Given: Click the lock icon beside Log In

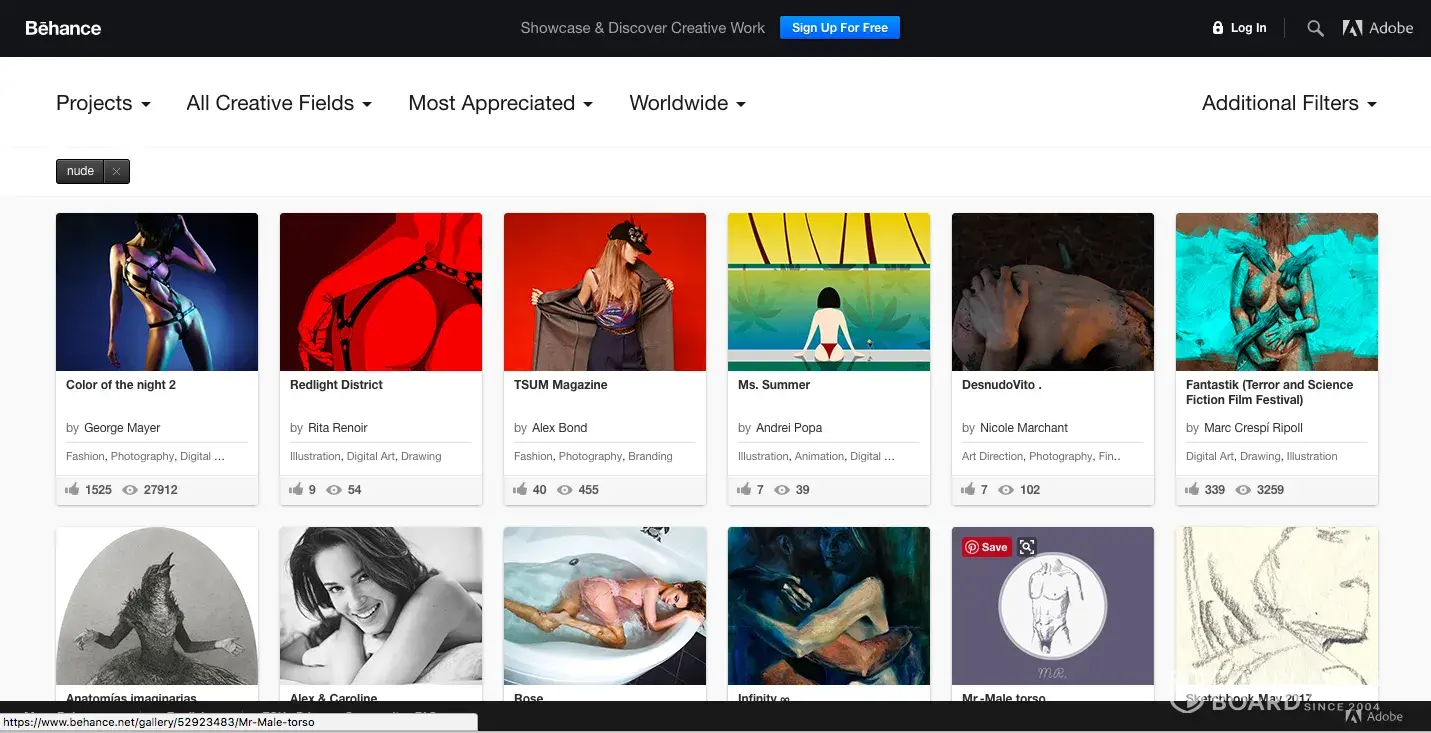Looking at the screenshot, I should coord(1217,28).
